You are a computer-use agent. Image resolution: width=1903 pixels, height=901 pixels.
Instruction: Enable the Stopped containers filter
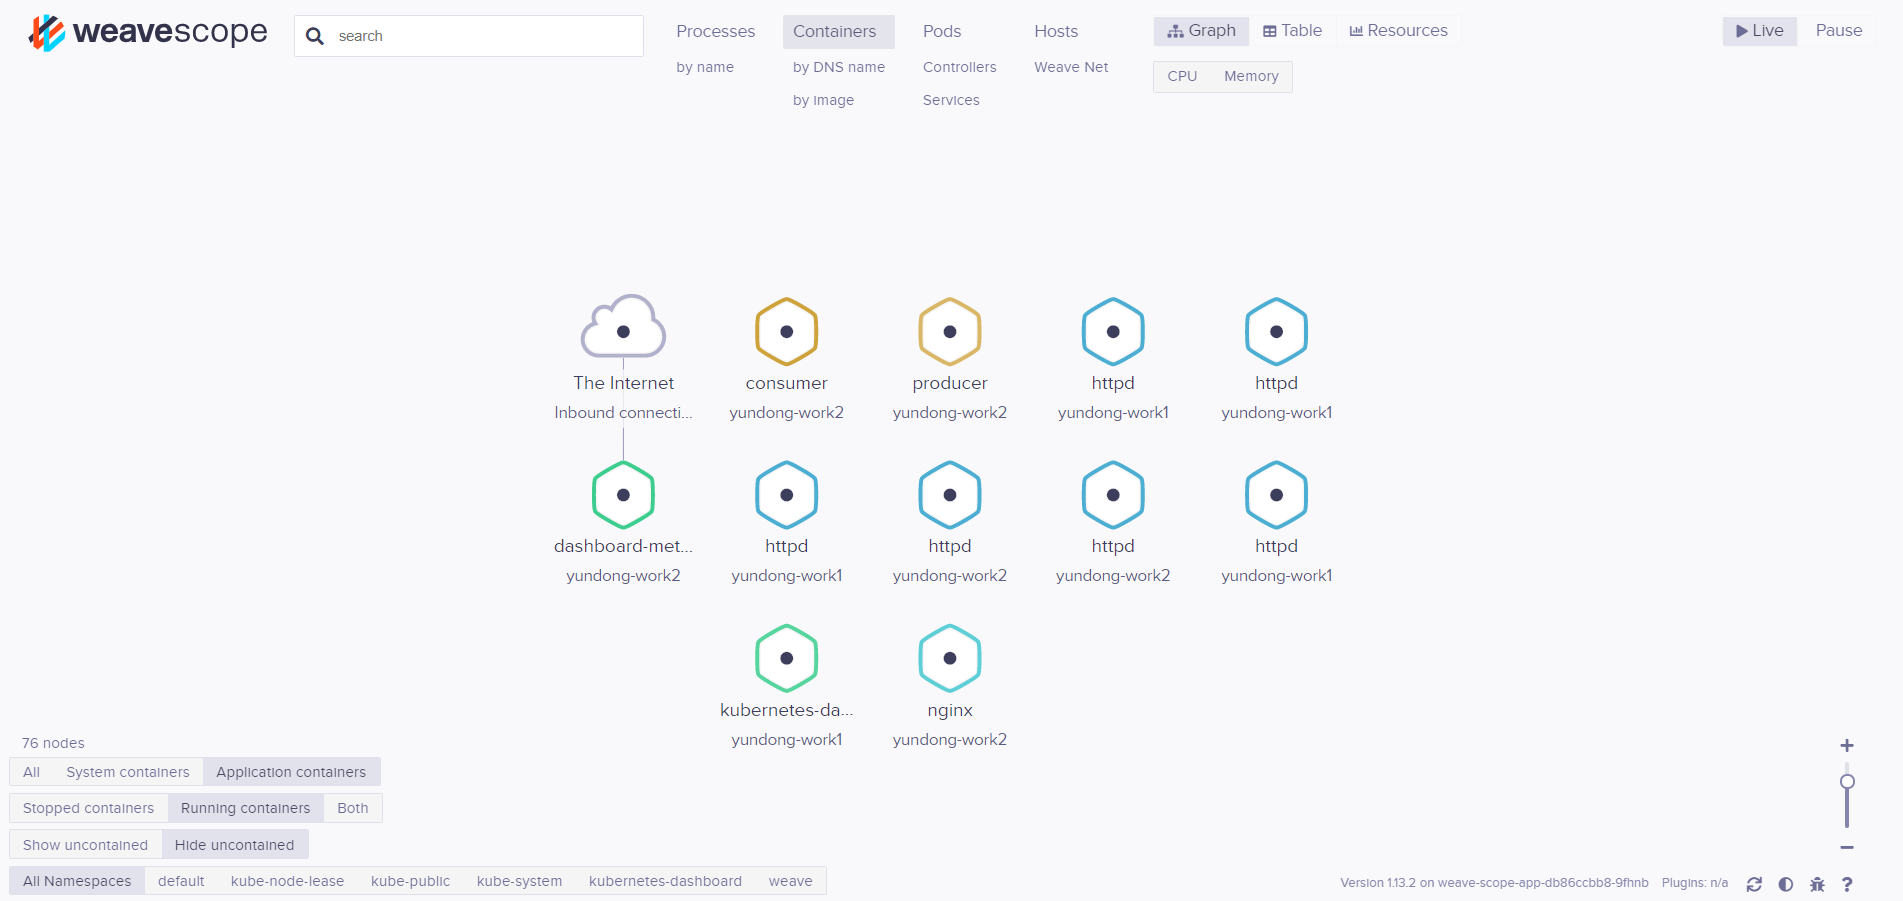tap(88, 807)
